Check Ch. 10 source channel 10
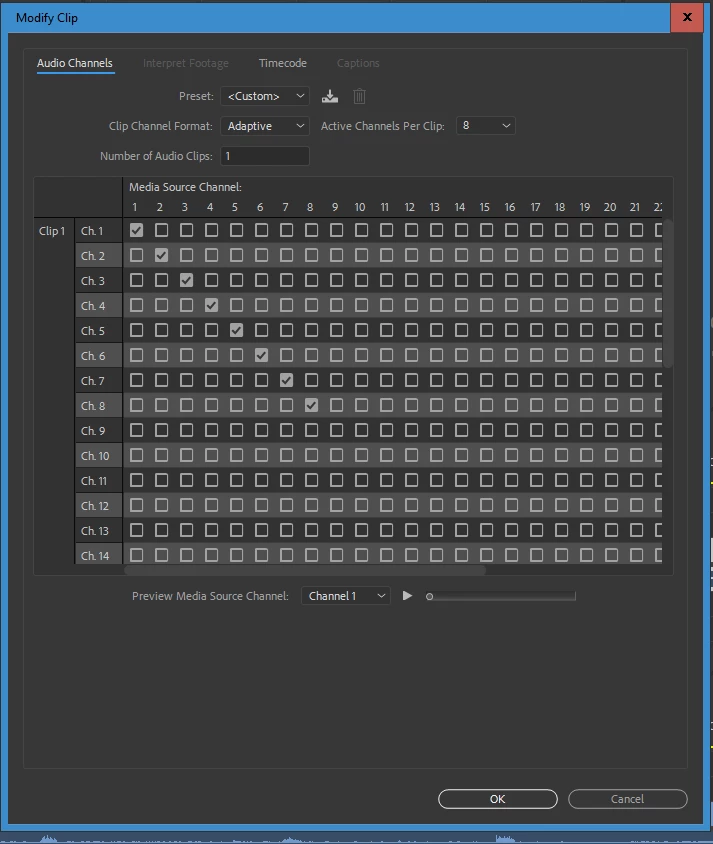Image resolution: width=713 pixels, height=844 pixels. (x=362, y=455)
